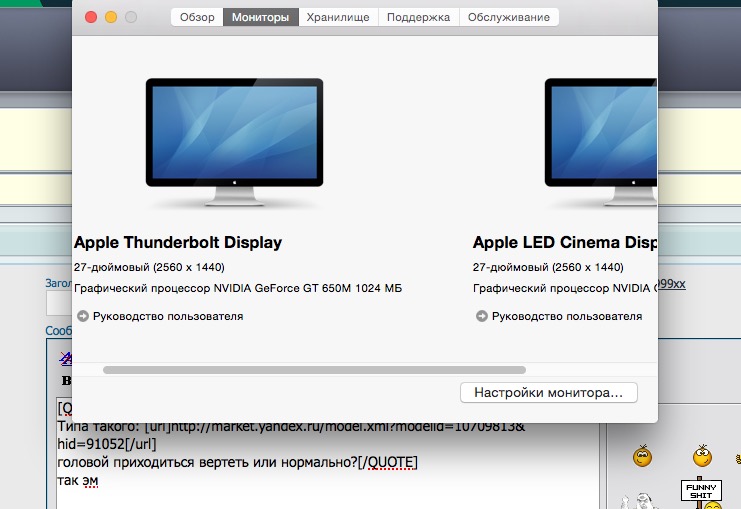Close the About This Mac window
This screenshot has width=741, height=509.
[x=91, y=17]
